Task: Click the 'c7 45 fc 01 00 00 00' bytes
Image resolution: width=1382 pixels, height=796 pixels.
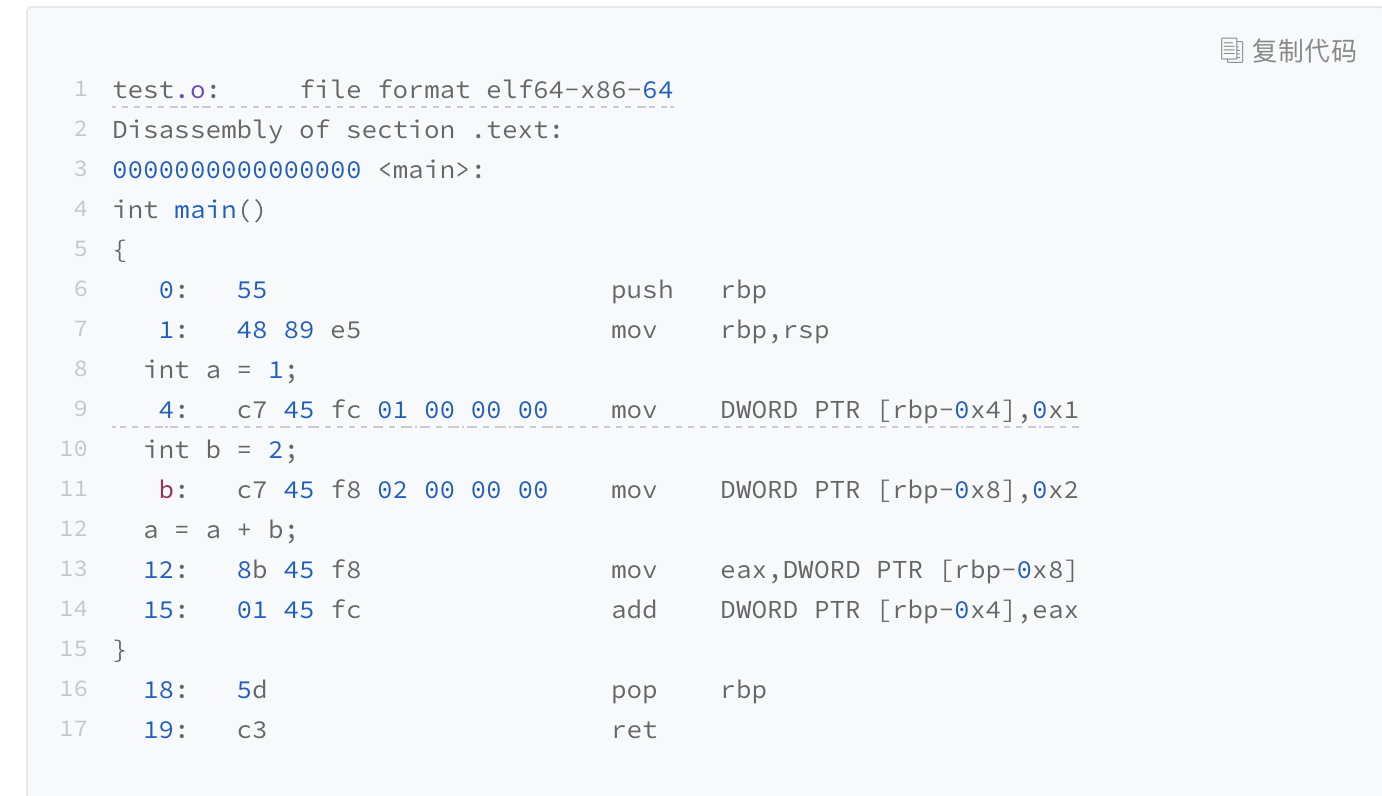Action: coord(392,410)
